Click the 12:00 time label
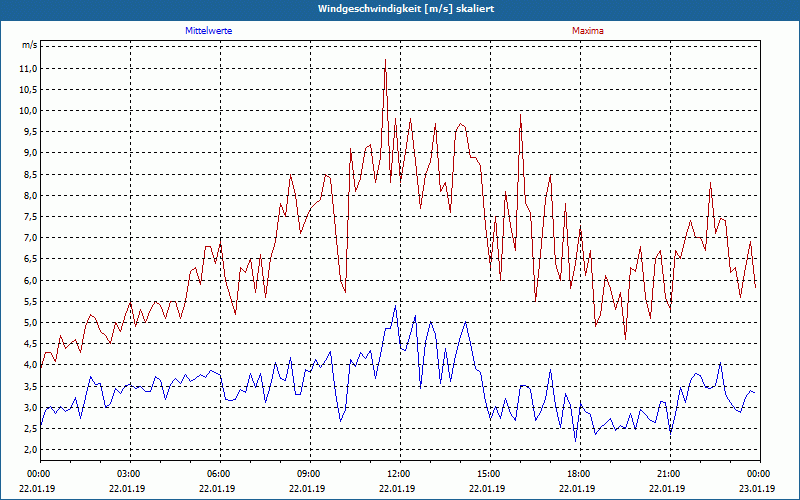The height and width of the screenshot is (500, 800). 397,474
